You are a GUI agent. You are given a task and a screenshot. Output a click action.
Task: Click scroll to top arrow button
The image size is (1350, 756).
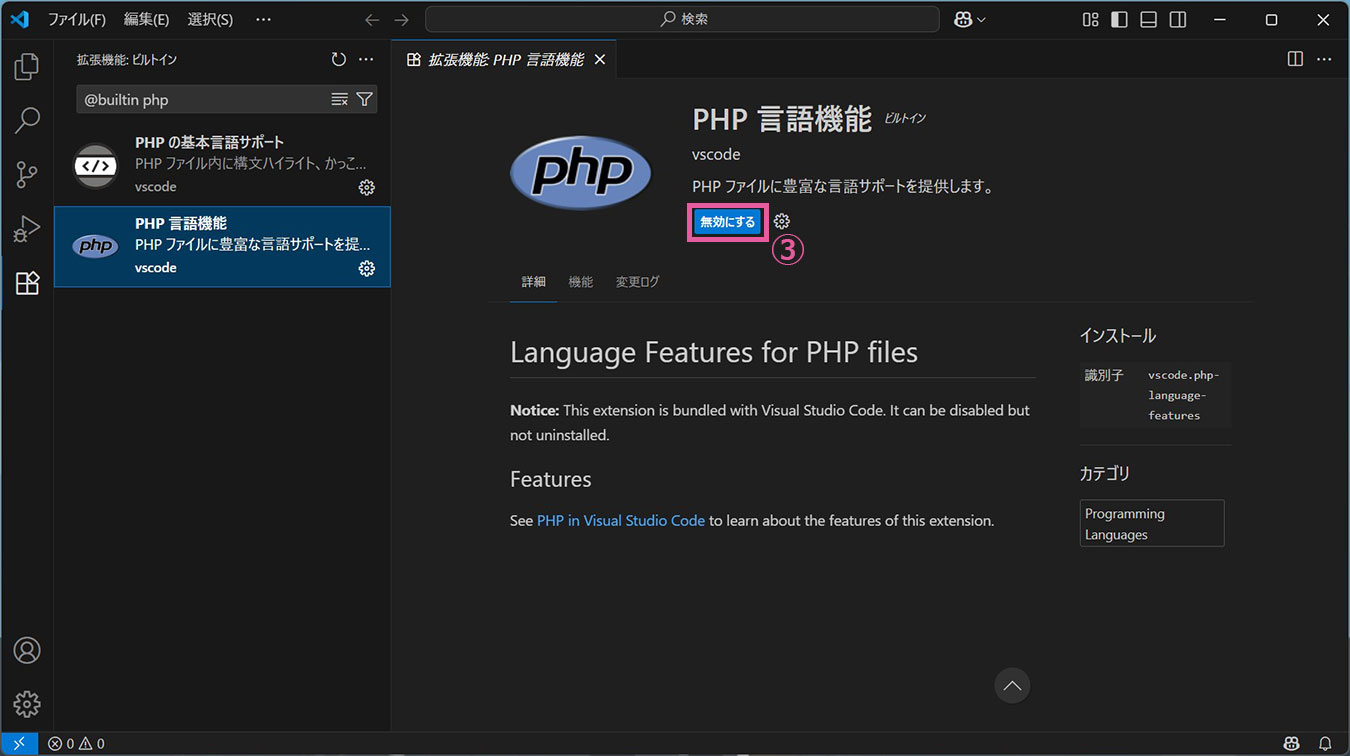pyautogui.click(x=1012, y=685)
